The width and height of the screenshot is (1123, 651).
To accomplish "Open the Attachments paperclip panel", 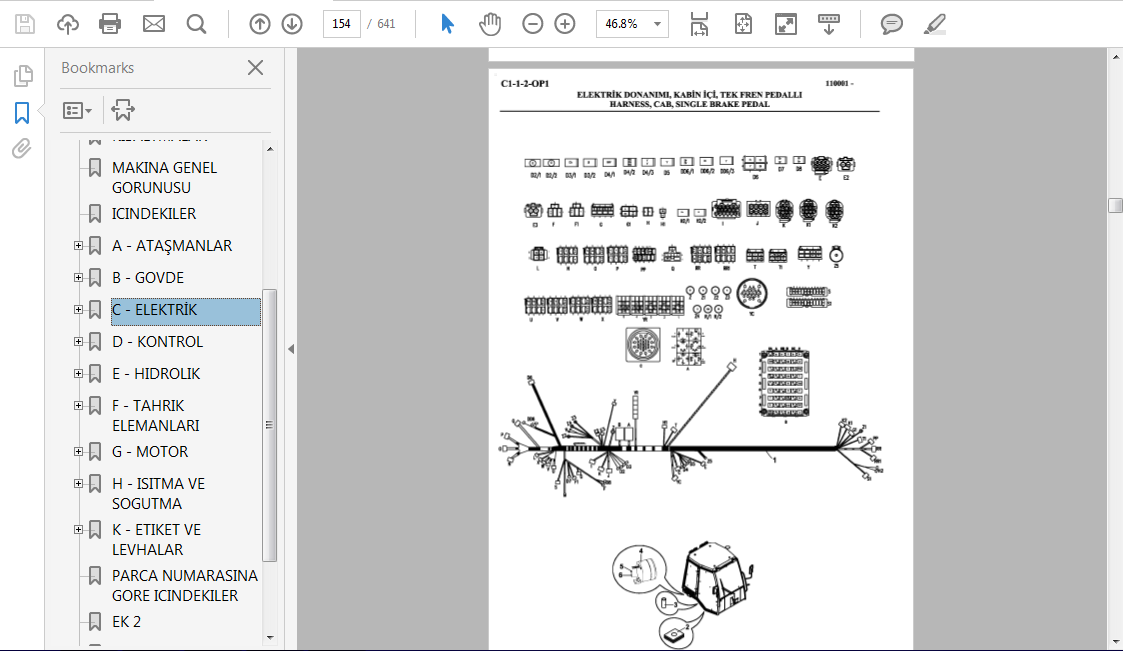I will (22, 149).
